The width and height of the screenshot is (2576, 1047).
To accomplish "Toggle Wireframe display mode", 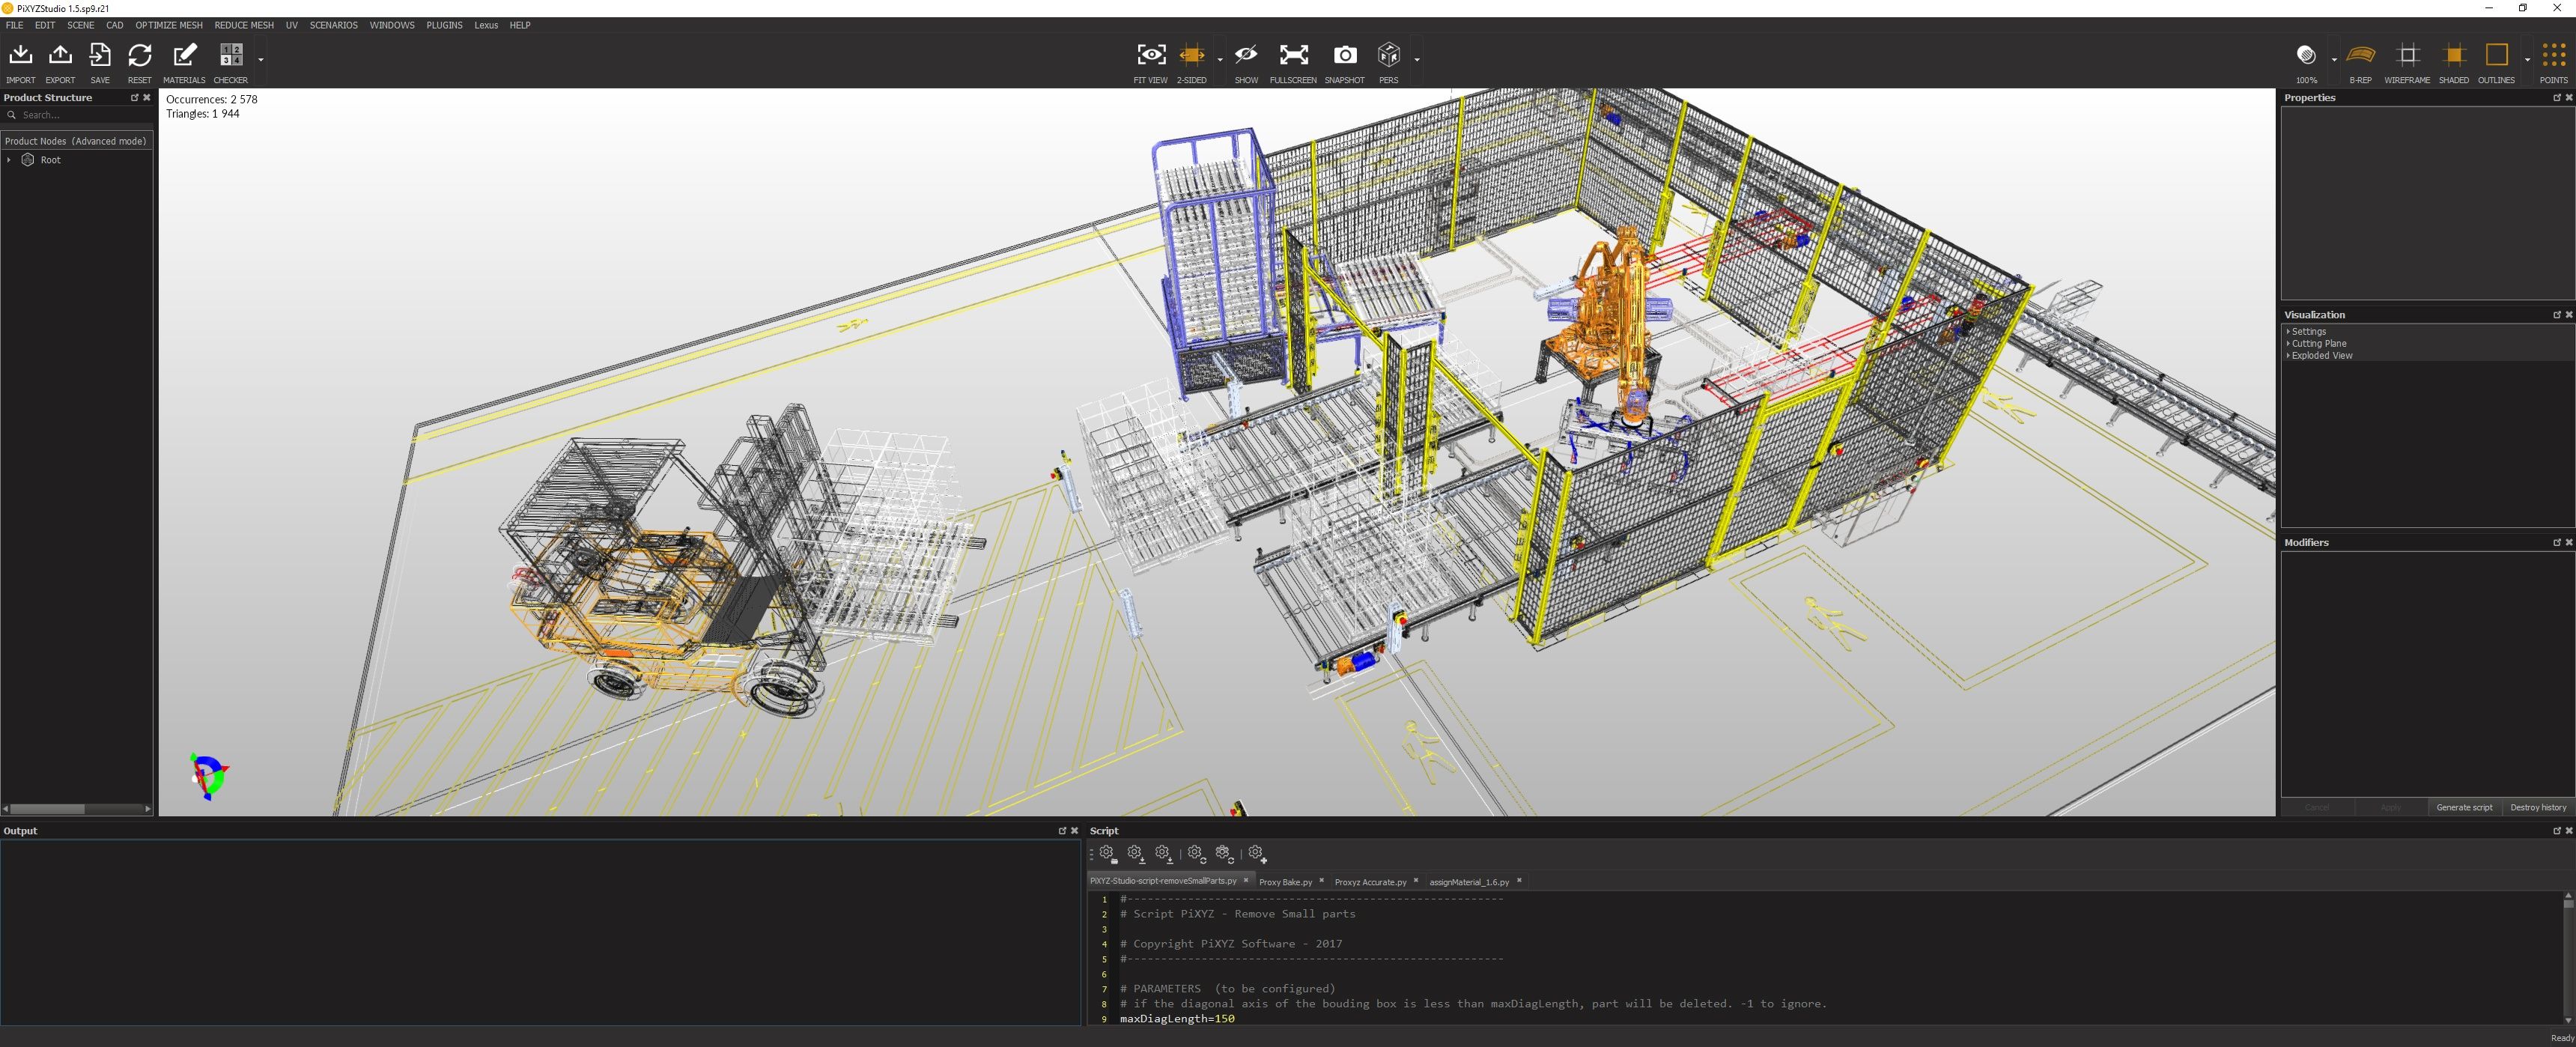I will click(x=2407, y=56).
